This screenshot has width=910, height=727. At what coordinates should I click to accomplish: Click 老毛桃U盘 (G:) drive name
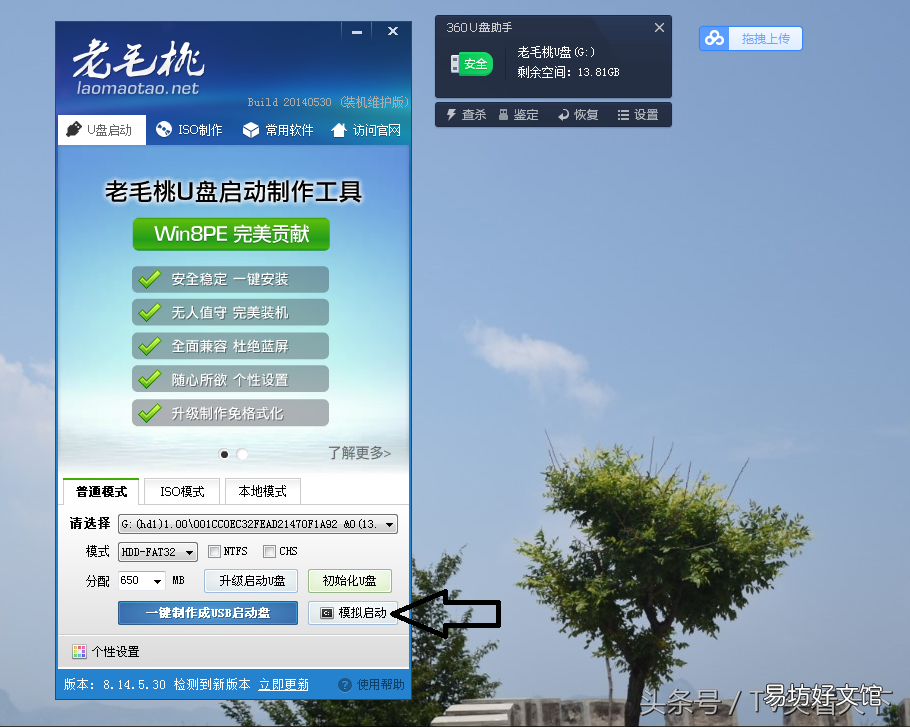point(556,52)
